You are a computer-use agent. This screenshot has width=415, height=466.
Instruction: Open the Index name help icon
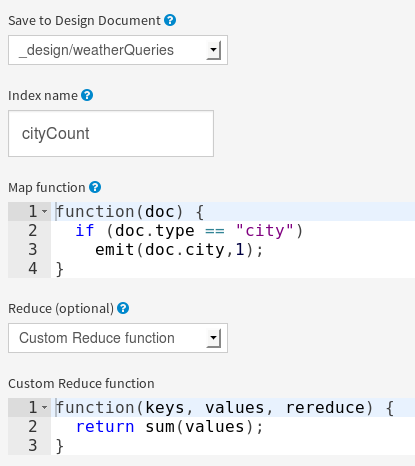[87, 95]
